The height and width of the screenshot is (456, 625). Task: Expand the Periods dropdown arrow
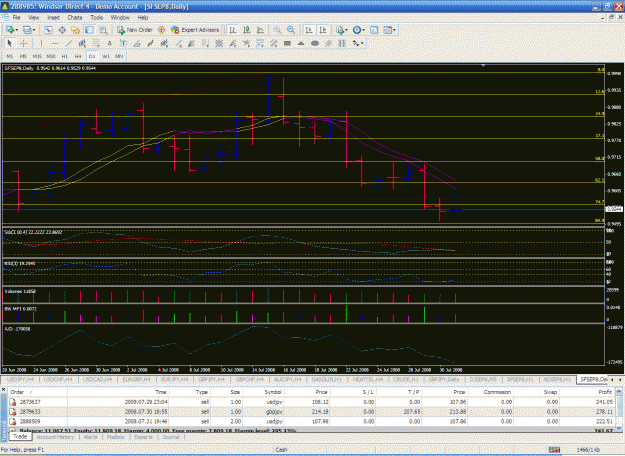[363, 30]
